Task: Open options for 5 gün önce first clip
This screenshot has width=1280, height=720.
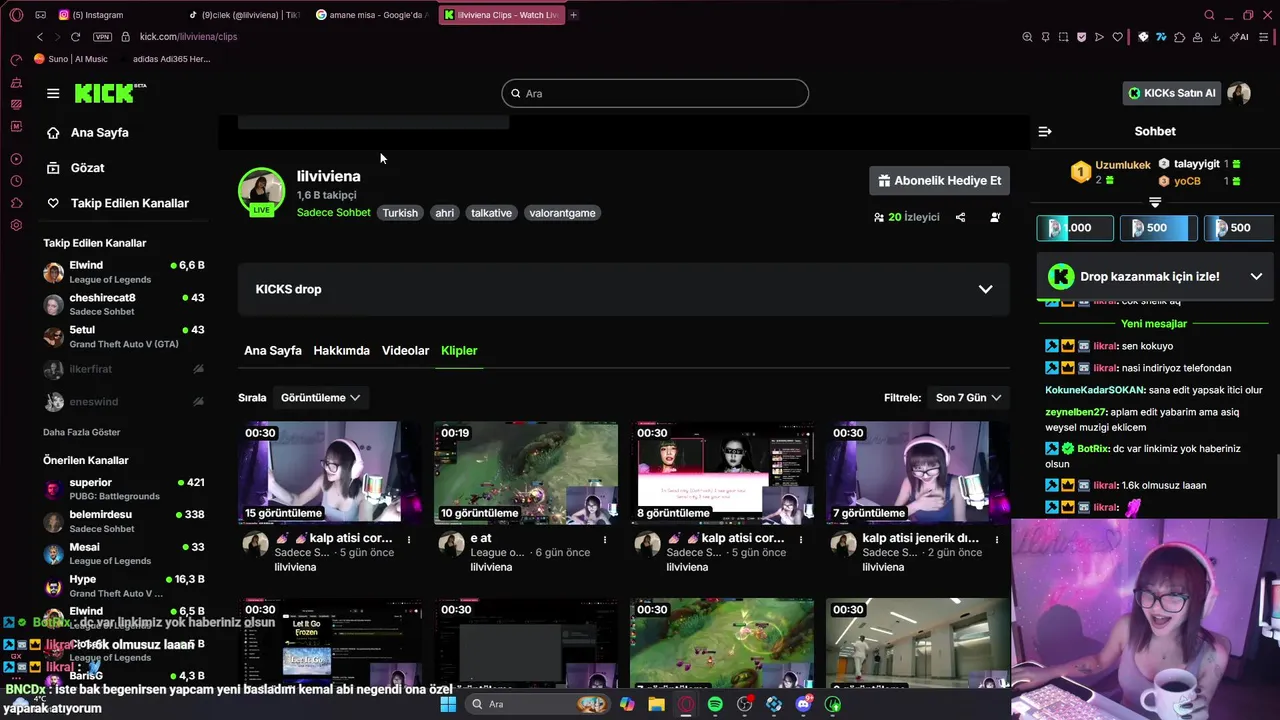Action: (x=409, y=539)
